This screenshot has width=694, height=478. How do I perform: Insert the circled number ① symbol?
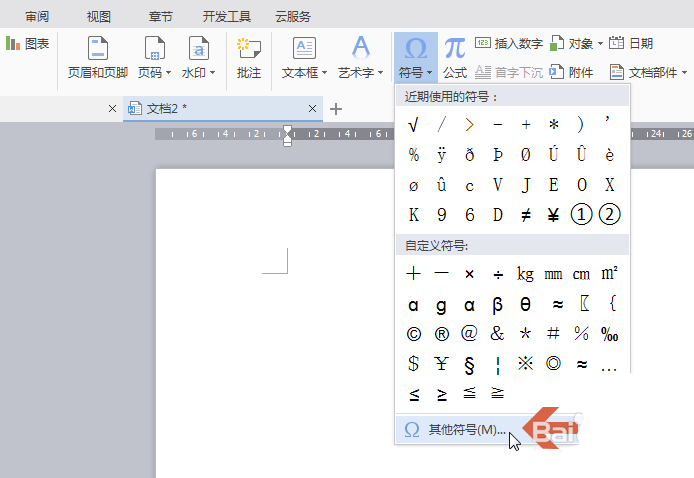[x=582, y=215]
